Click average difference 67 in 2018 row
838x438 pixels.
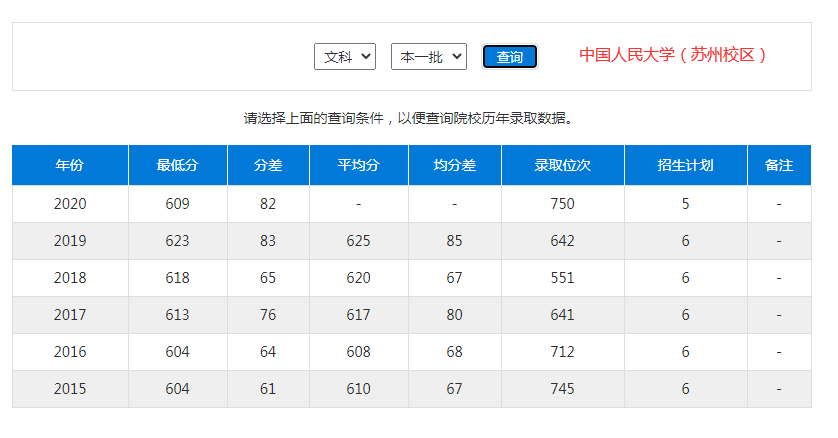pyautogui.click(x=454, y=278)
